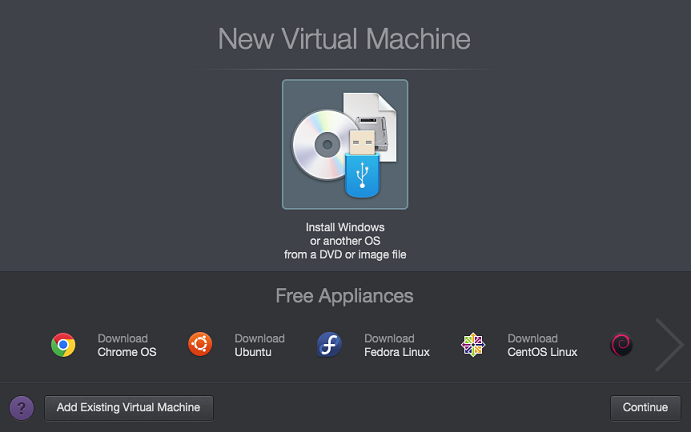The width and height of the screenshot is (691, 432).
Task: Click the Fedora Linux logo icon
Action: pos(329,345)
